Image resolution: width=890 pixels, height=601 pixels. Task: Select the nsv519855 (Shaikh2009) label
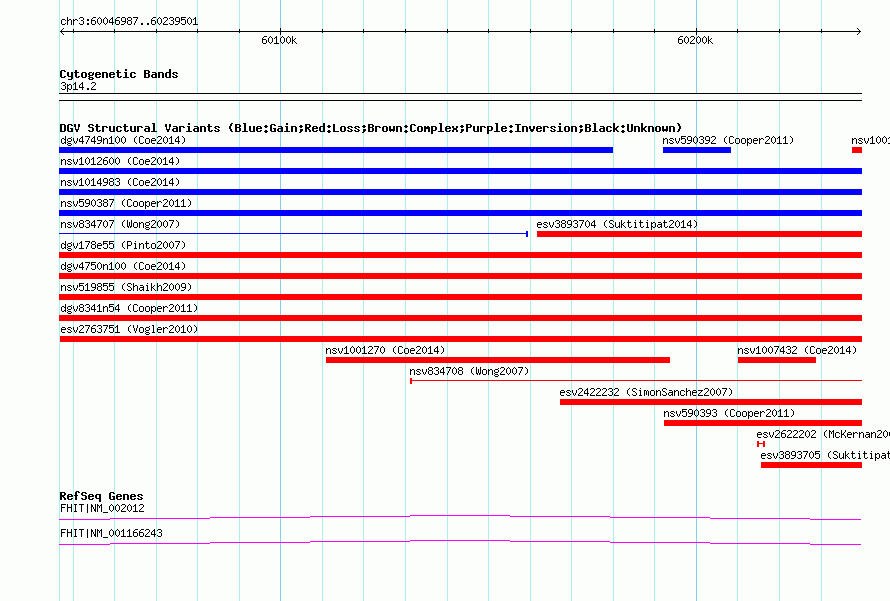(126, 287)
